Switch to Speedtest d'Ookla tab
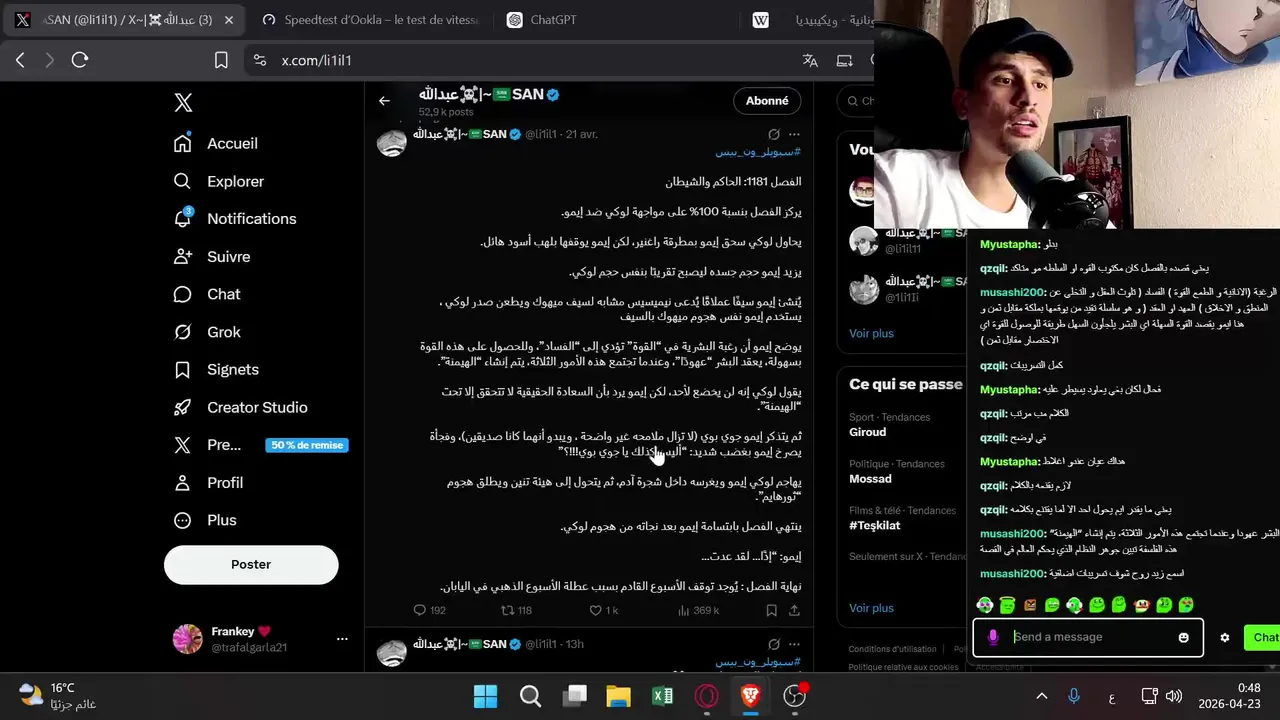This screenshot has height=720, width=1280. pos(369,20)
